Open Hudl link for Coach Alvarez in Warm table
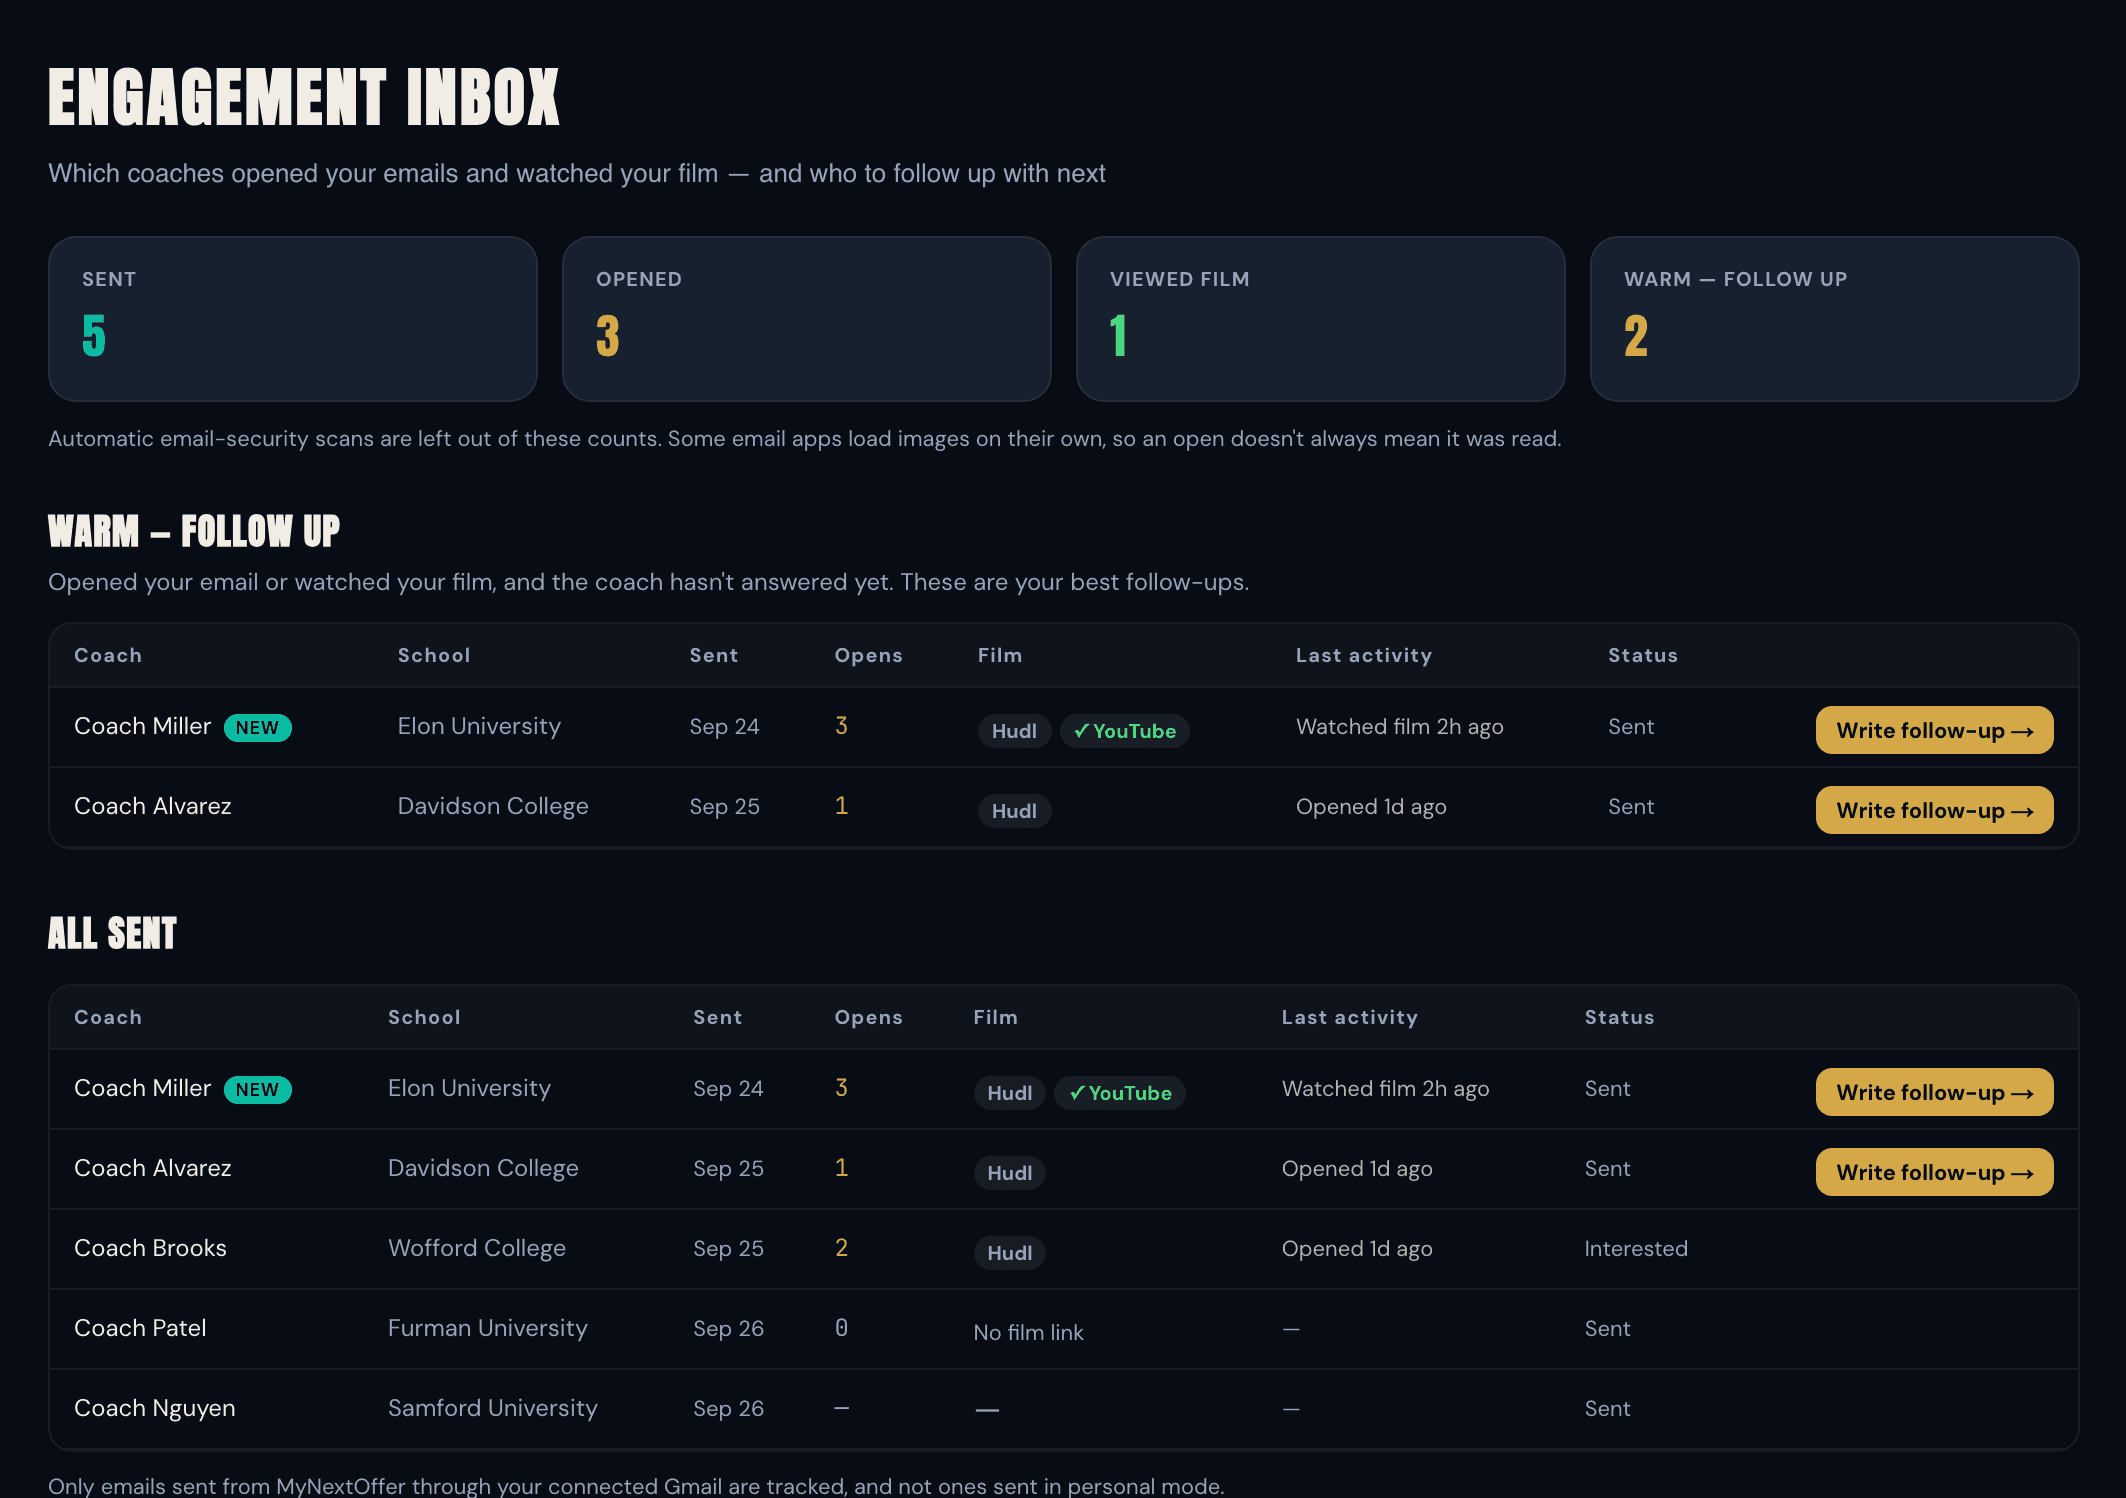This screenshot has height=1498, width=2126. point(1014,811)
